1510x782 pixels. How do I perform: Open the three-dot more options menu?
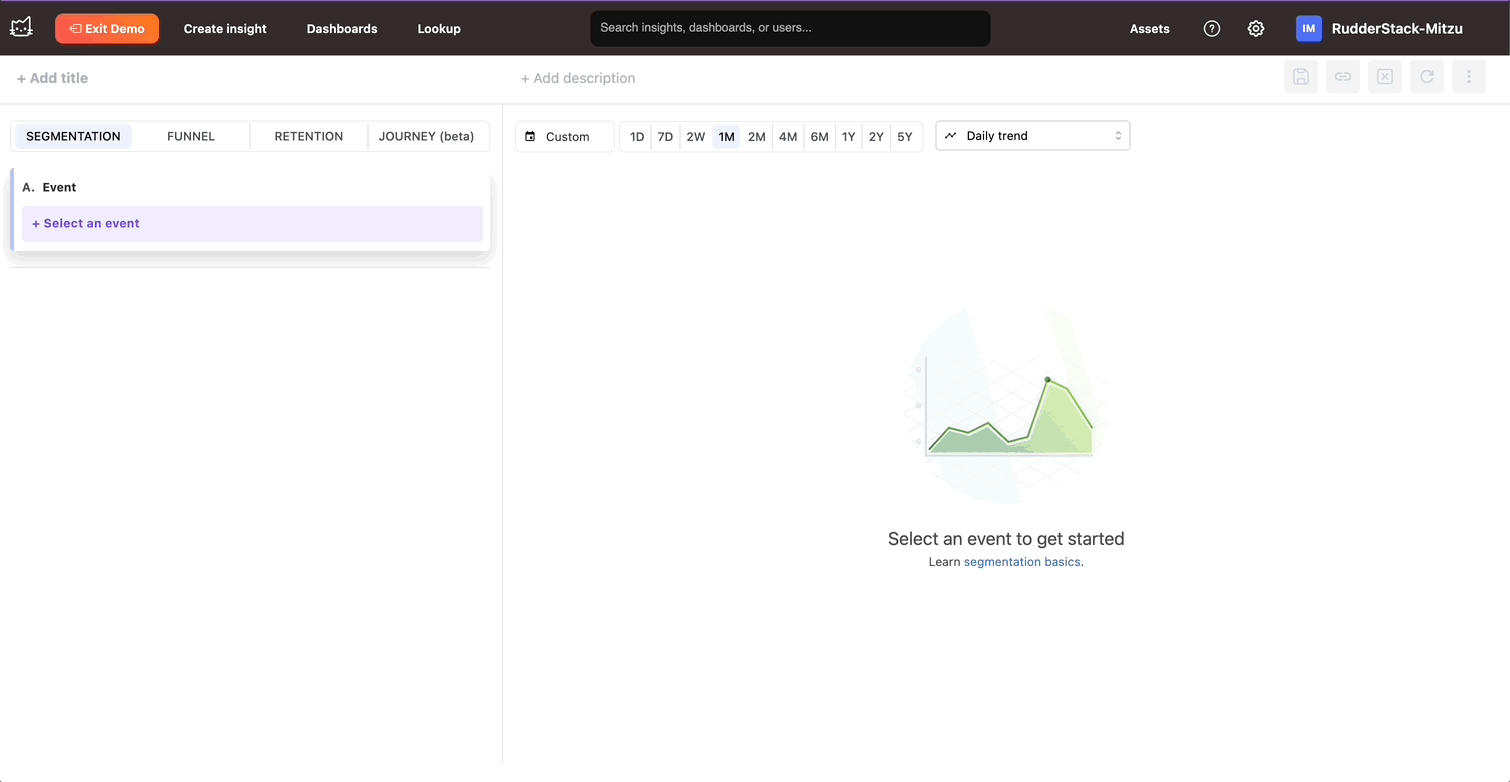(1469, 77)
